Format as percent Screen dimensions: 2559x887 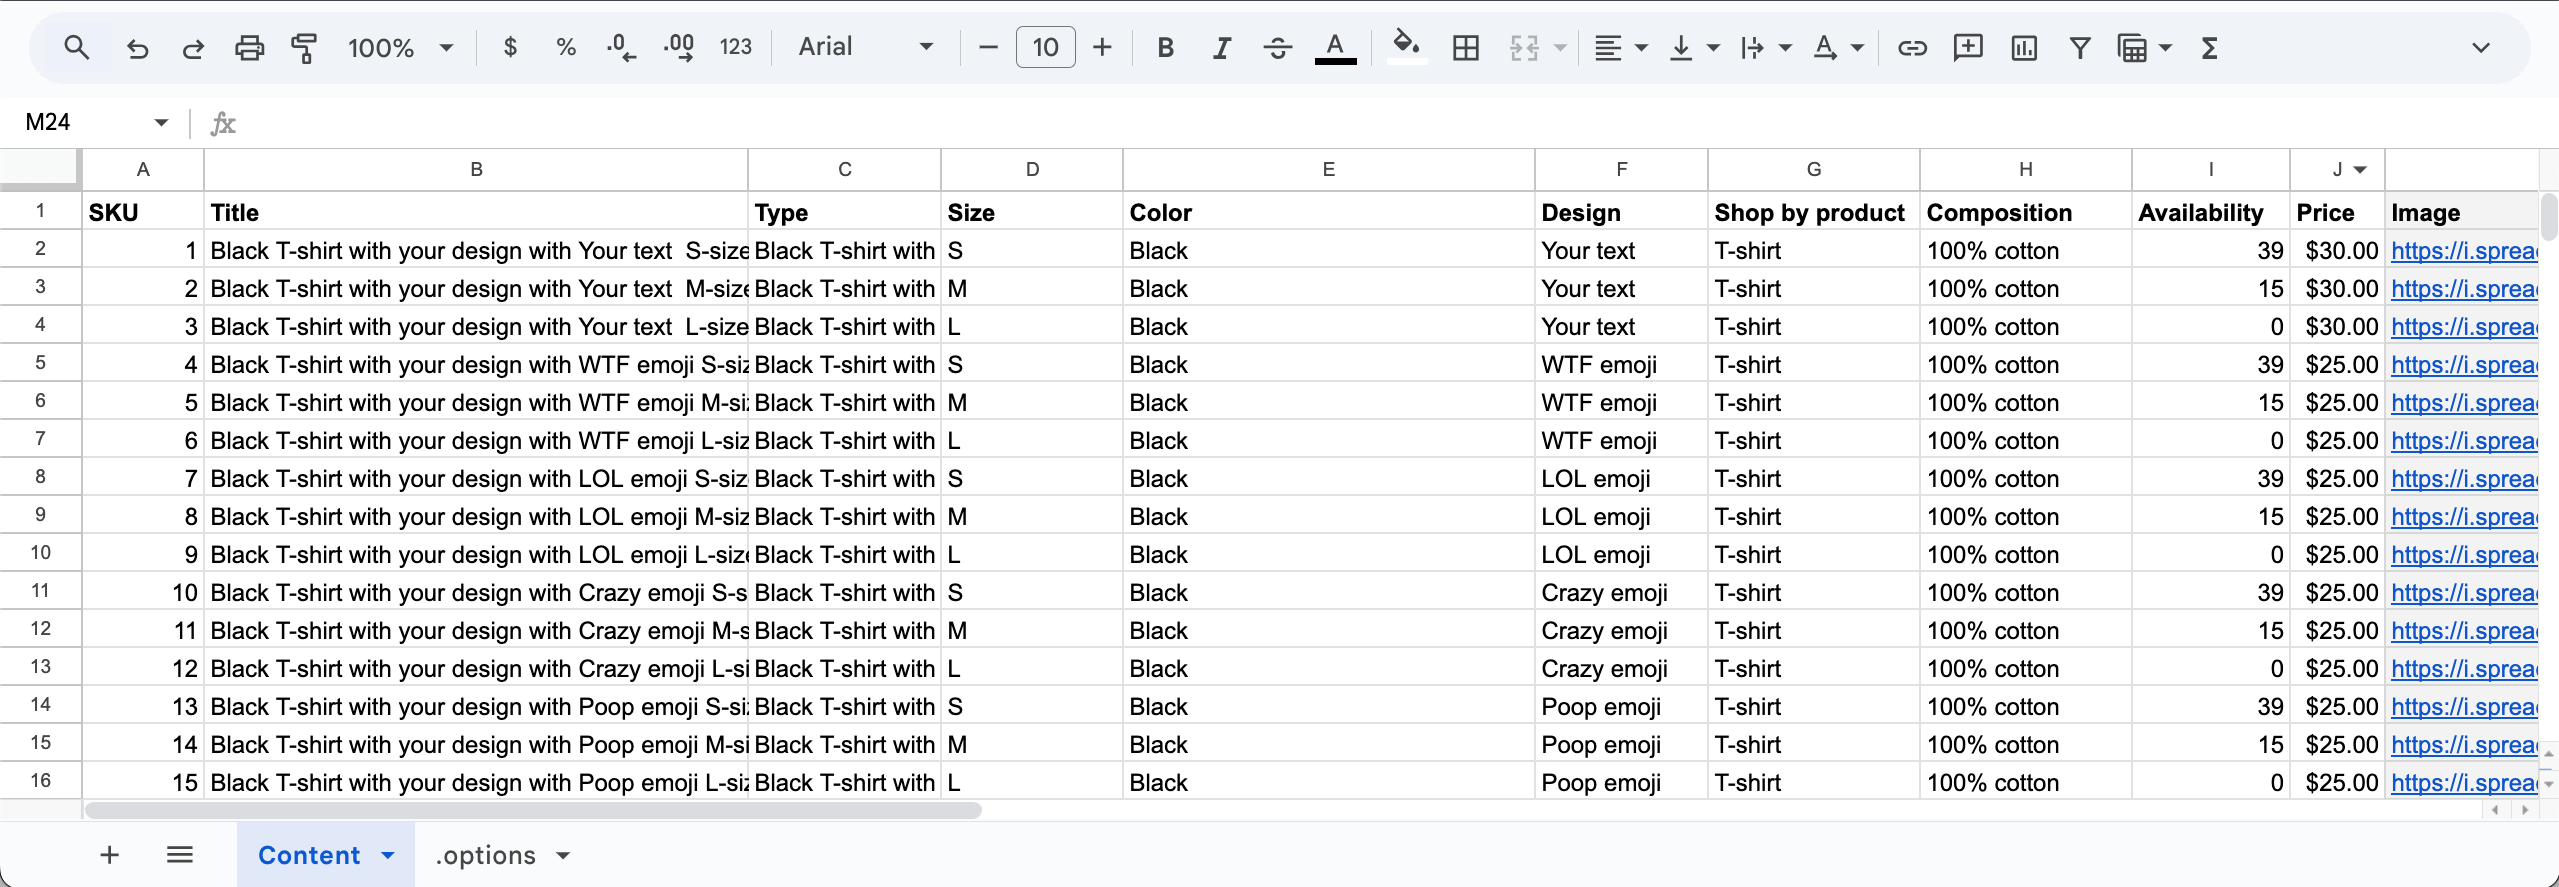(566, 47)
